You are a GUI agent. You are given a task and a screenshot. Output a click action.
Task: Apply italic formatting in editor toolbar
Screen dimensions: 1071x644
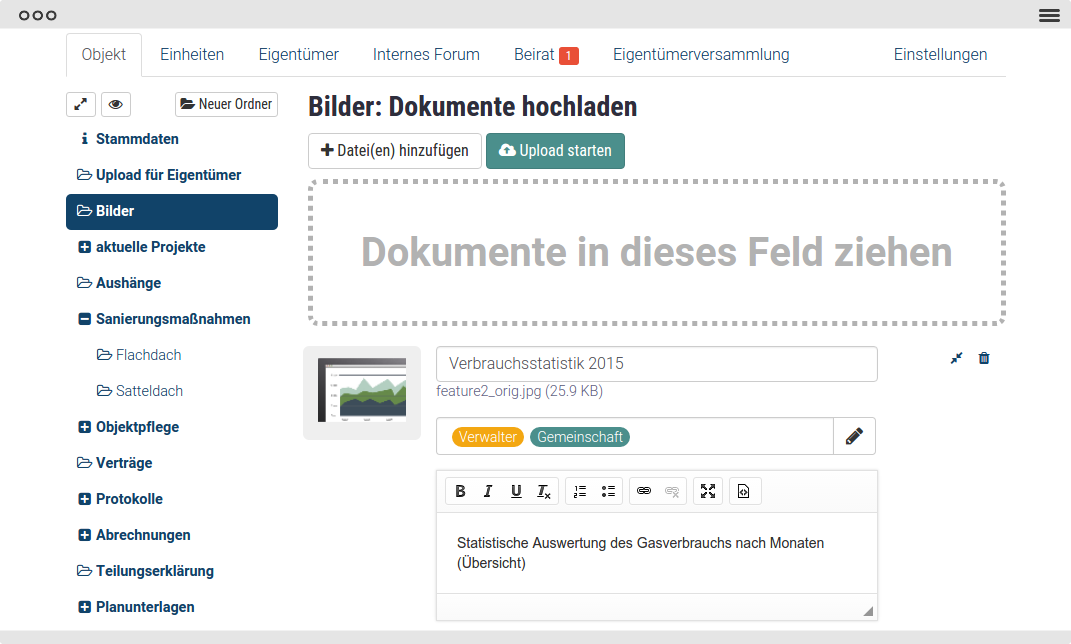(488, 491)
